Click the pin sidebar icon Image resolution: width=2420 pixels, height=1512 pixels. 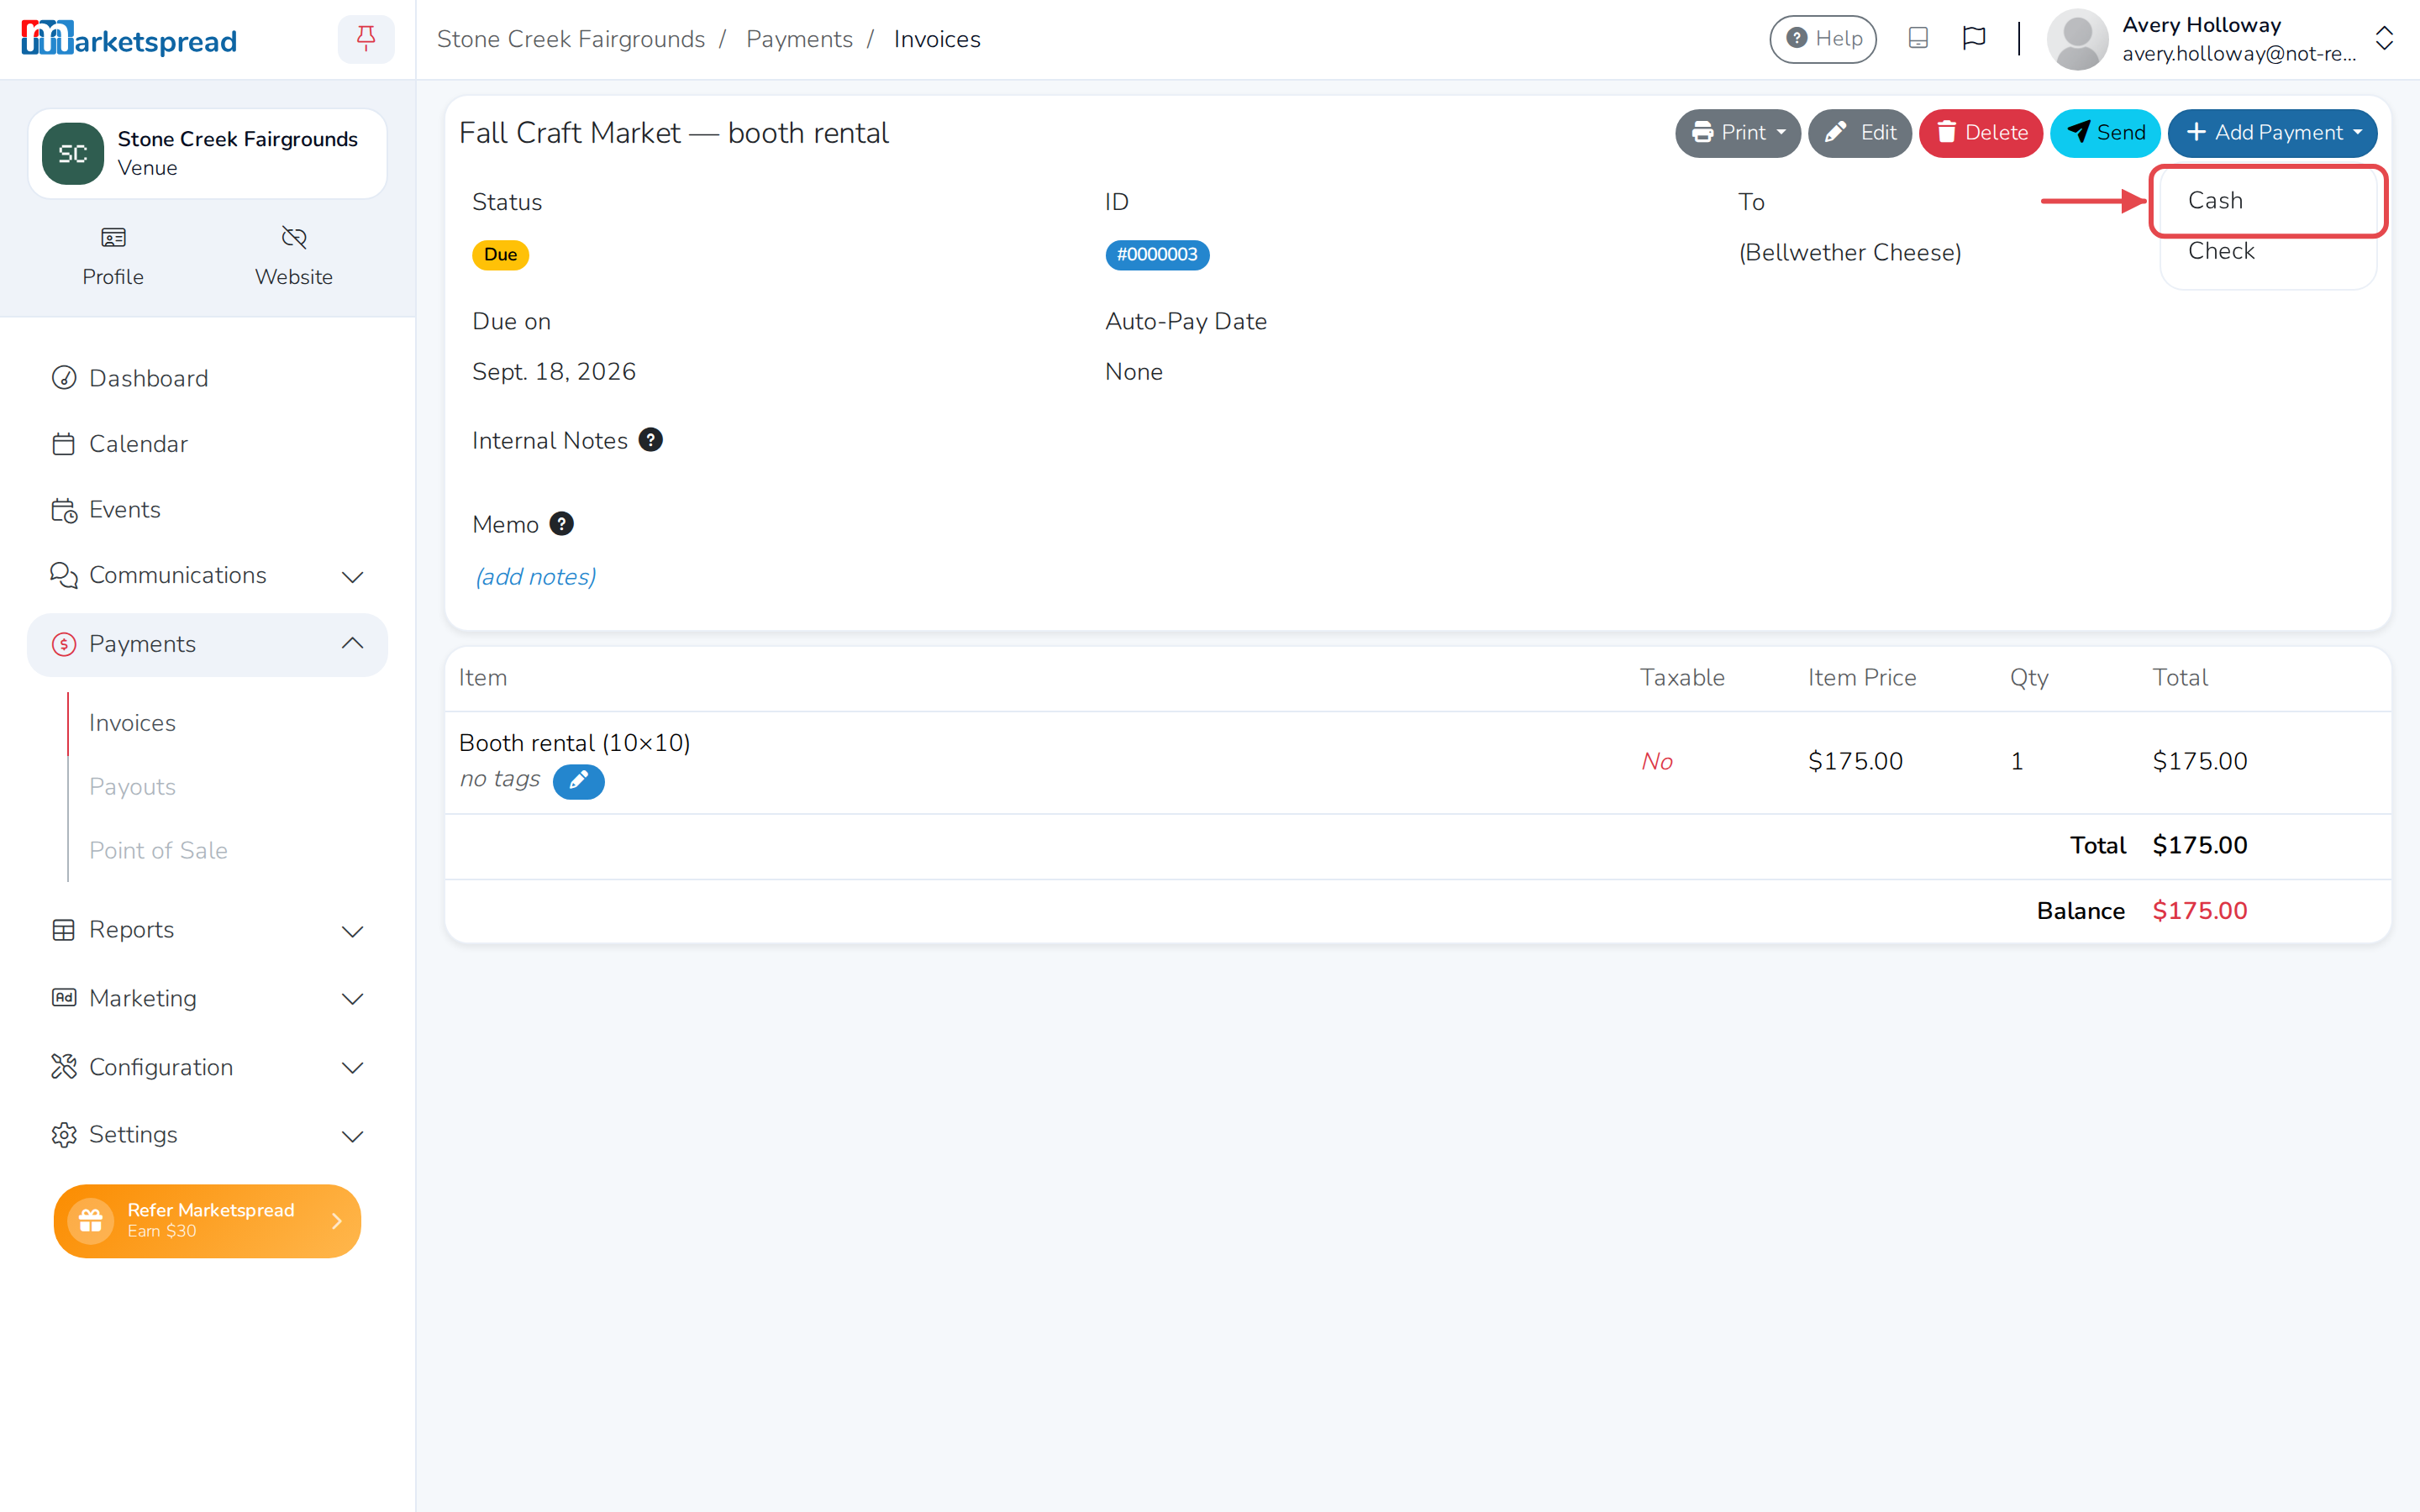point(366,39)
